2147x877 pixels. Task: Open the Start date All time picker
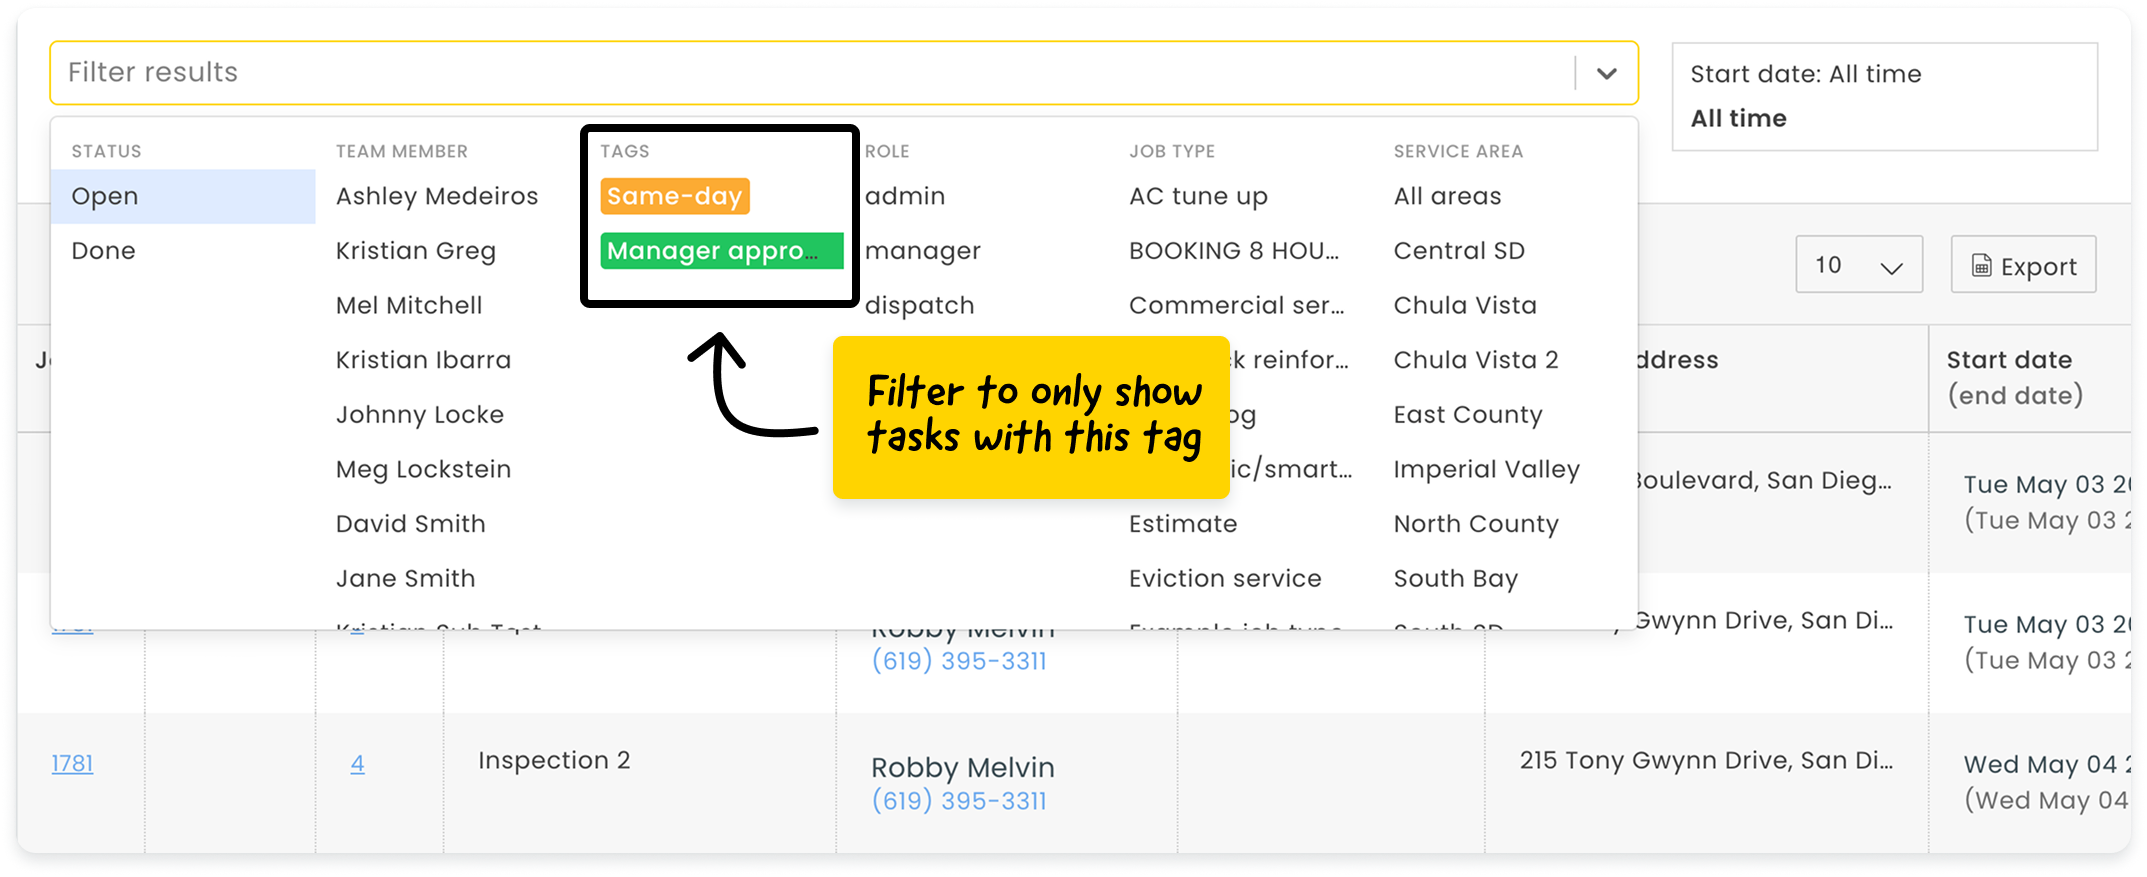coord(1883,96)
